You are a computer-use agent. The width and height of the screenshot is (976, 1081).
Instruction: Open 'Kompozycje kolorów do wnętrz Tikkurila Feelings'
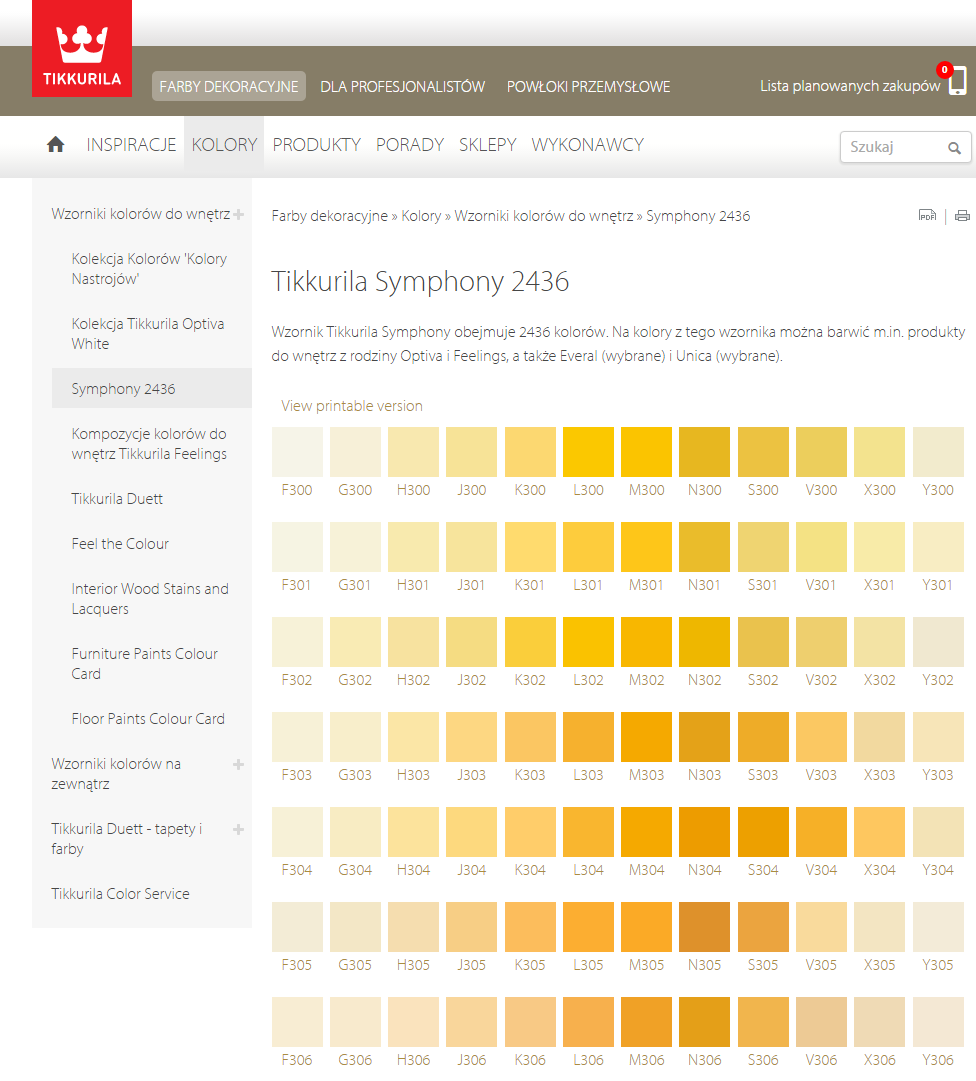[149, 444]
